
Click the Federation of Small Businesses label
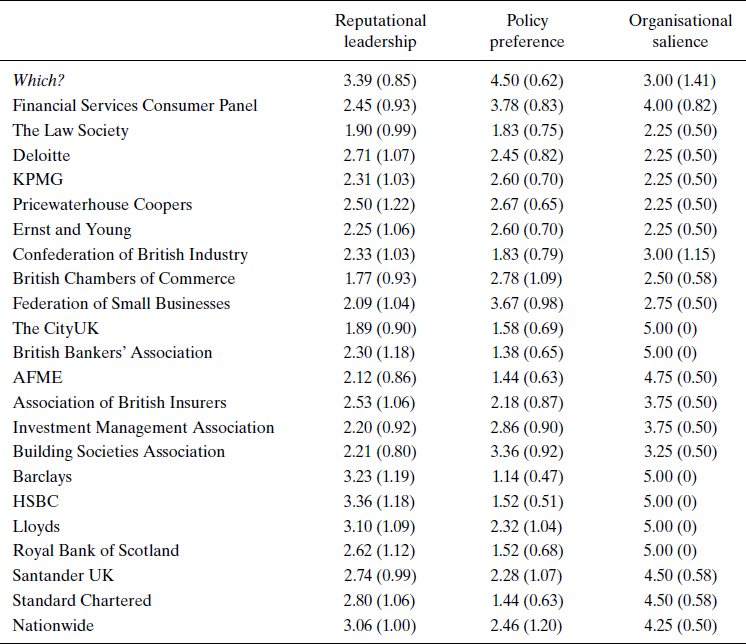pyautogui.click(x=121, y=303)
